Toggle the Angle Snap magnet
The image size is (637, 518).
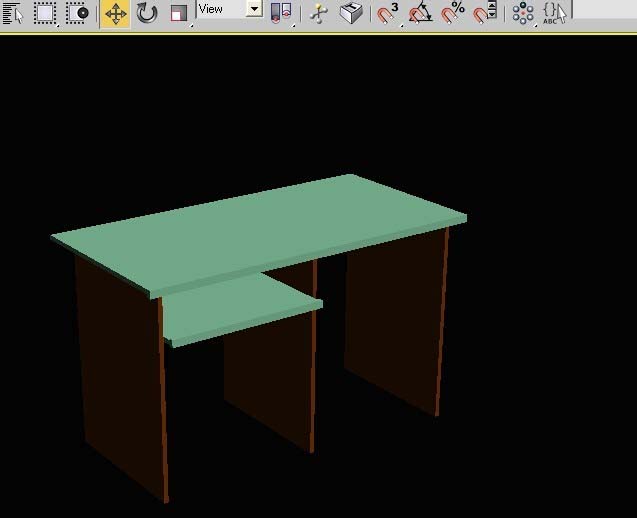pyautogui.click(x=420, y=12)
